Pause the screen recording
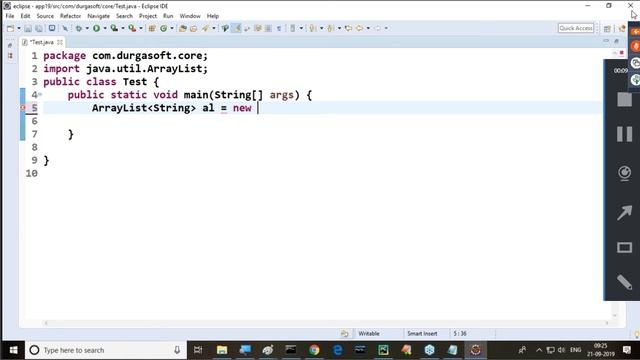The image size is (640, 360). (x=624, y=134)
